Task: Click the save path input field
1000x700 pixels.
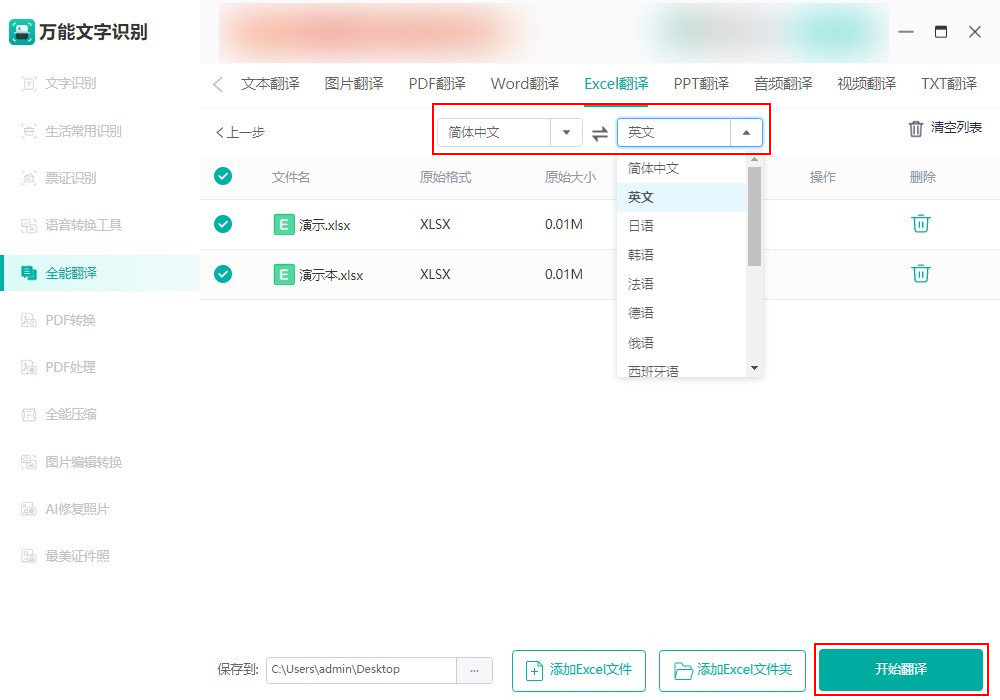Action: tap(360, 671)
